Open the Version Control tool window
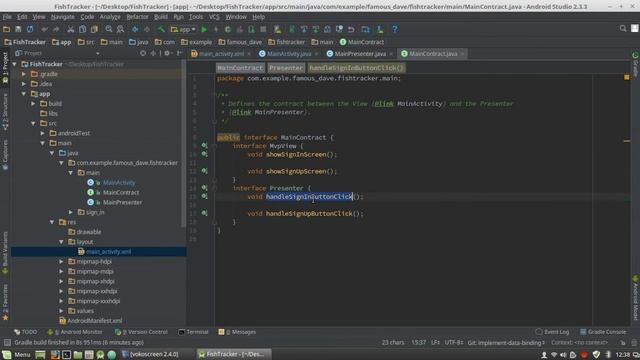Image resolution: width=640 pixels, height=360 pixels. point(142,332)
